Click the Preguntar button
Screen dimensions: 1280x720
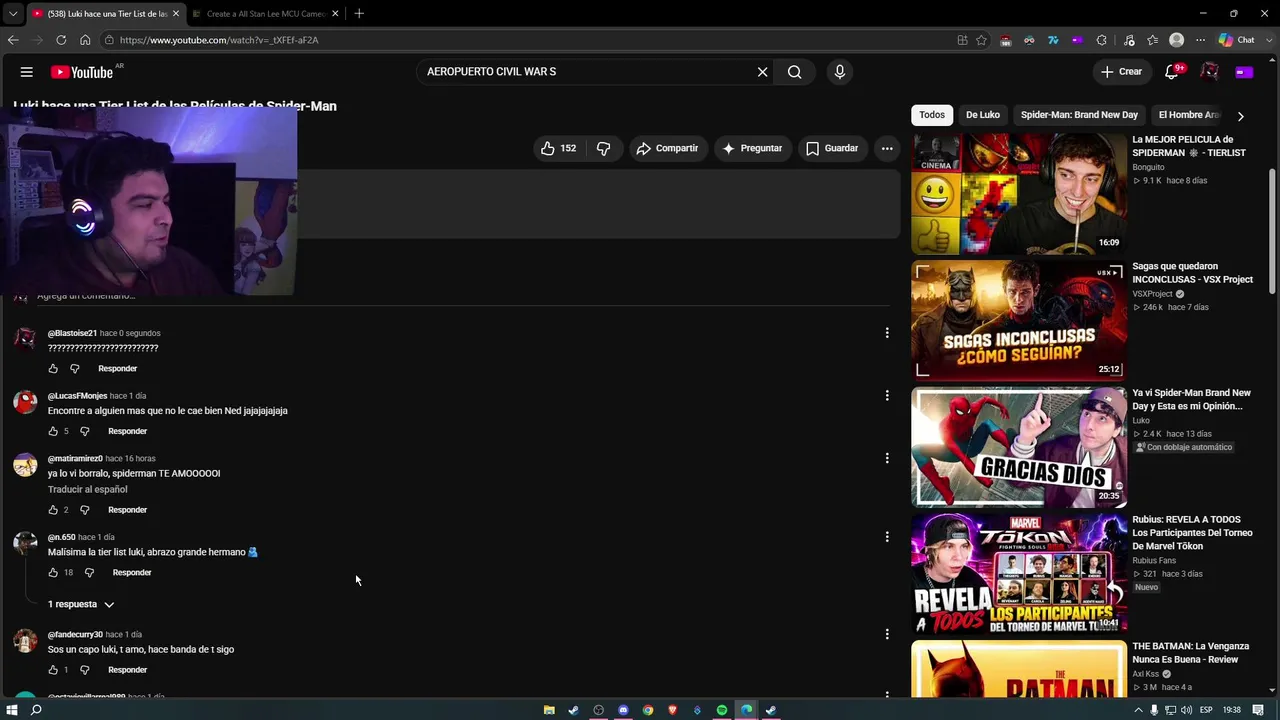point(752,148)
